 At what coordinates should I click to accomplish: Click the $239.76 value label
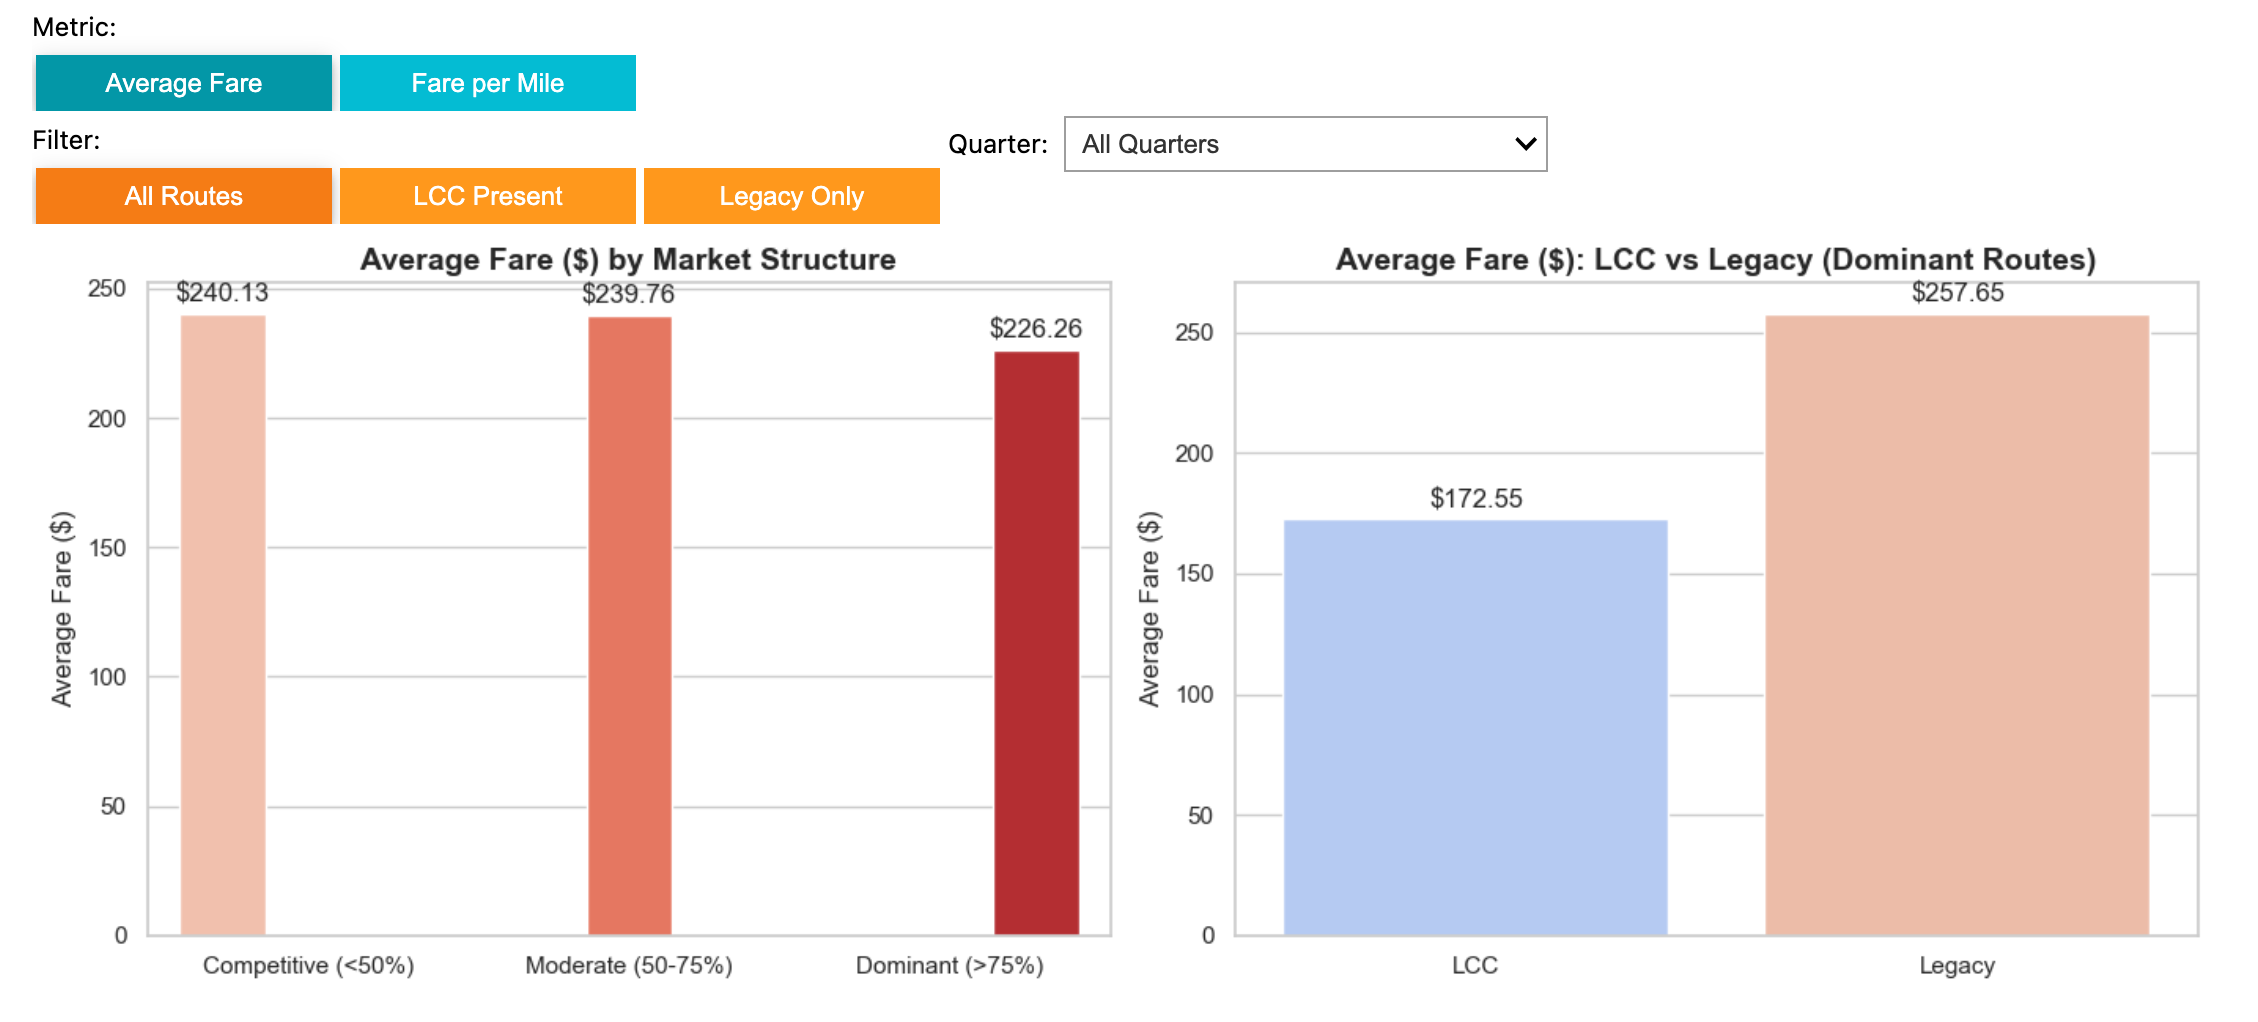(629, 294)
